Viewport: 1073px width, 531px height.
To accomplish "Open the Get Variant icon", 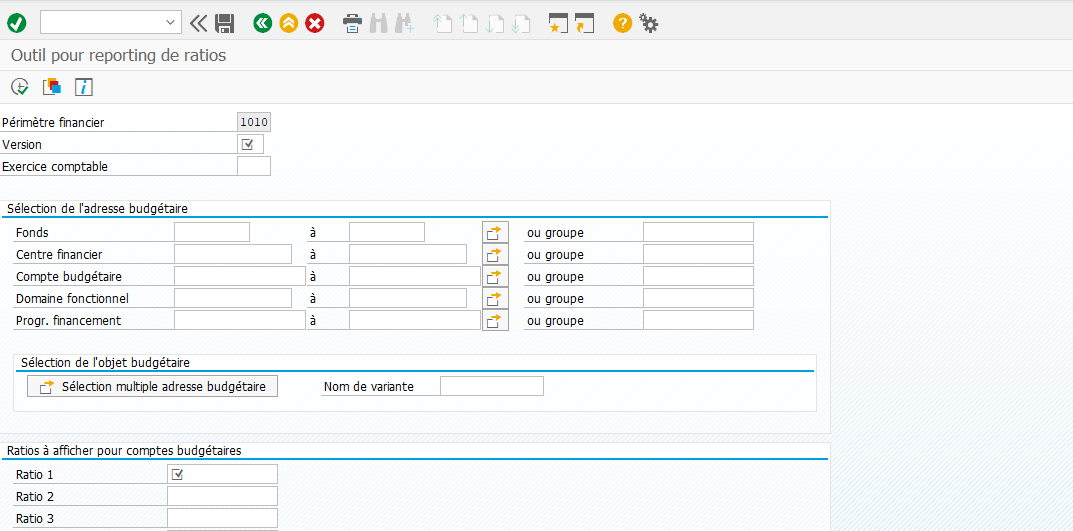I will (x=52, y=87).
